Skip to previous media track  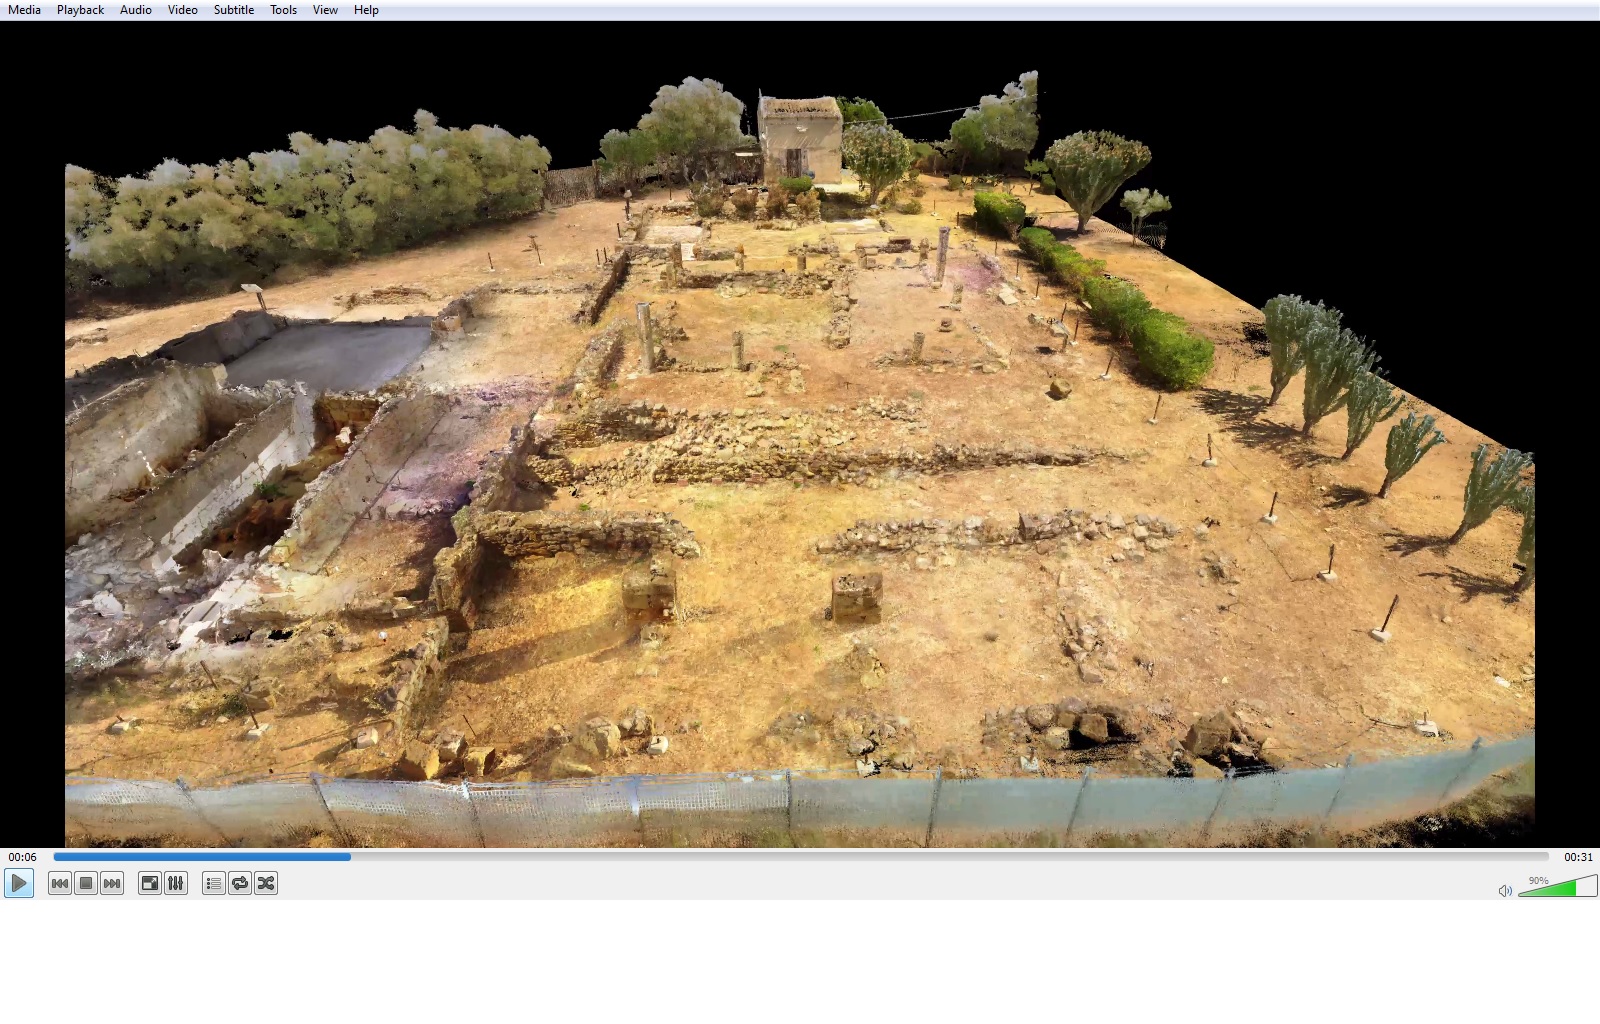pos(60,883)
